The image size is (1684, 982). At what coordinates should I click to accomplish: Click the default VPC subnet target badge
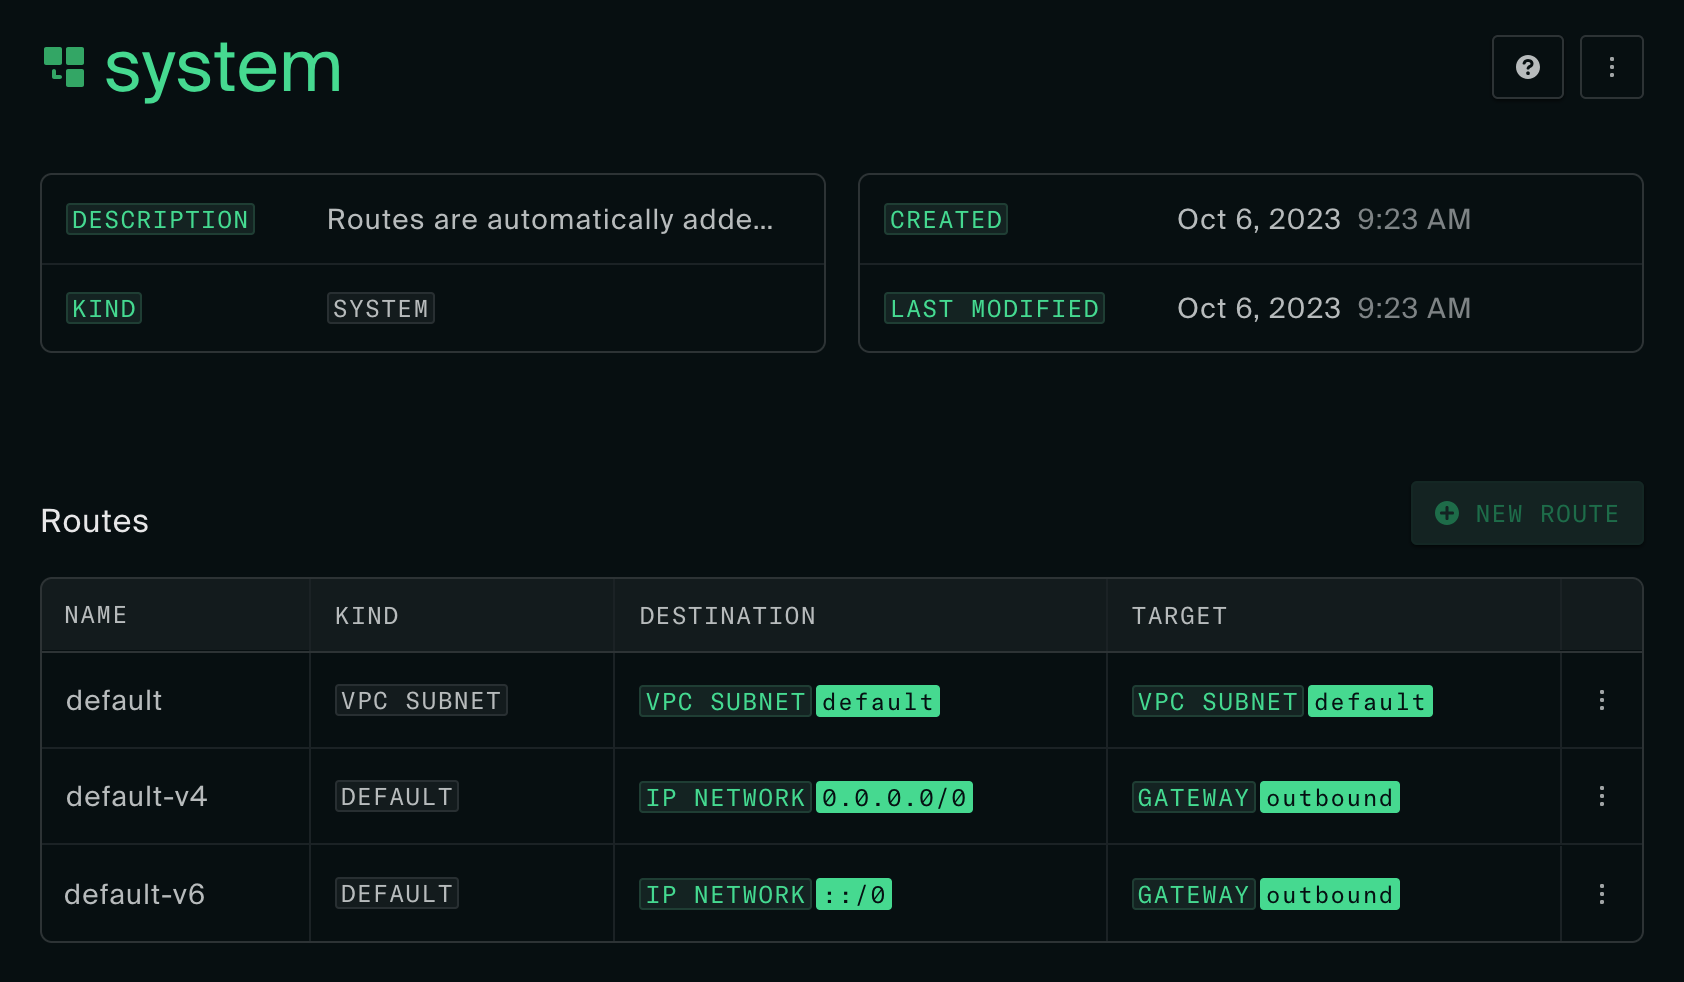(1370, 701)
